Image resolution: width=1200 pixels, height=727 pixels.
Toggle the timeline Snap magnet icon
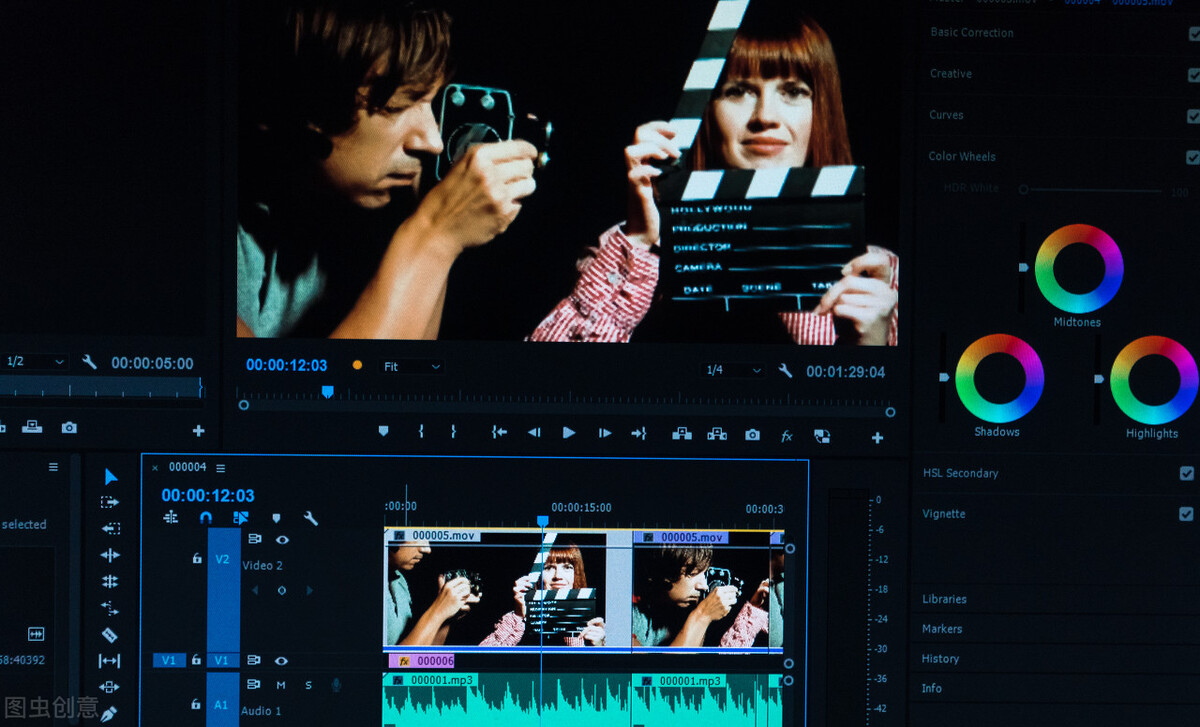[x=206, y=518]
